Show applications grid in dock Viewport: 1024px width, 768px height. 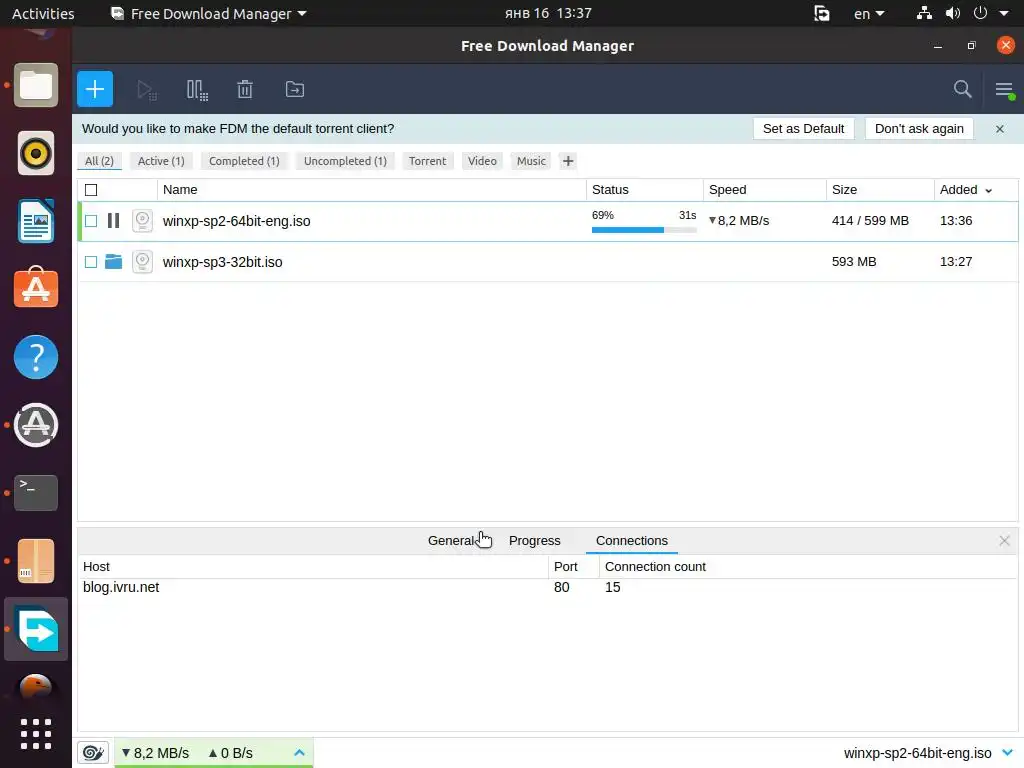36,734
